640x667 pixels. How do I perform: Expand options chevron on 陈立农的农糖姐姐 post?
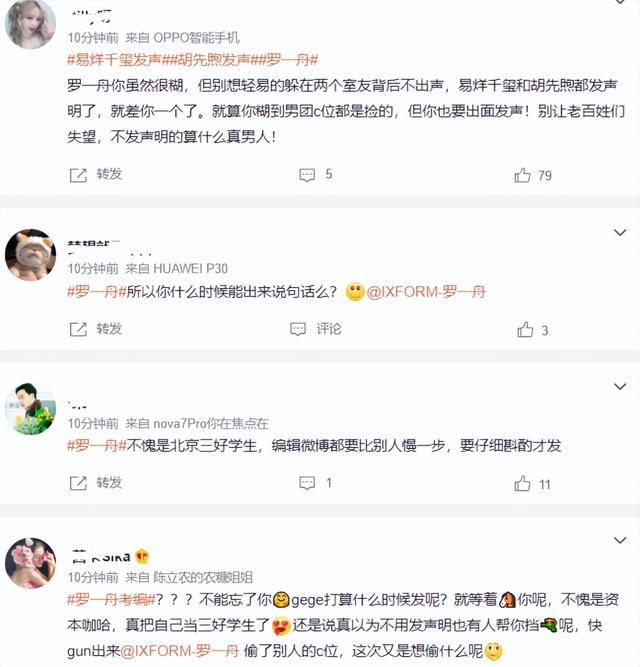coord(620,541)
